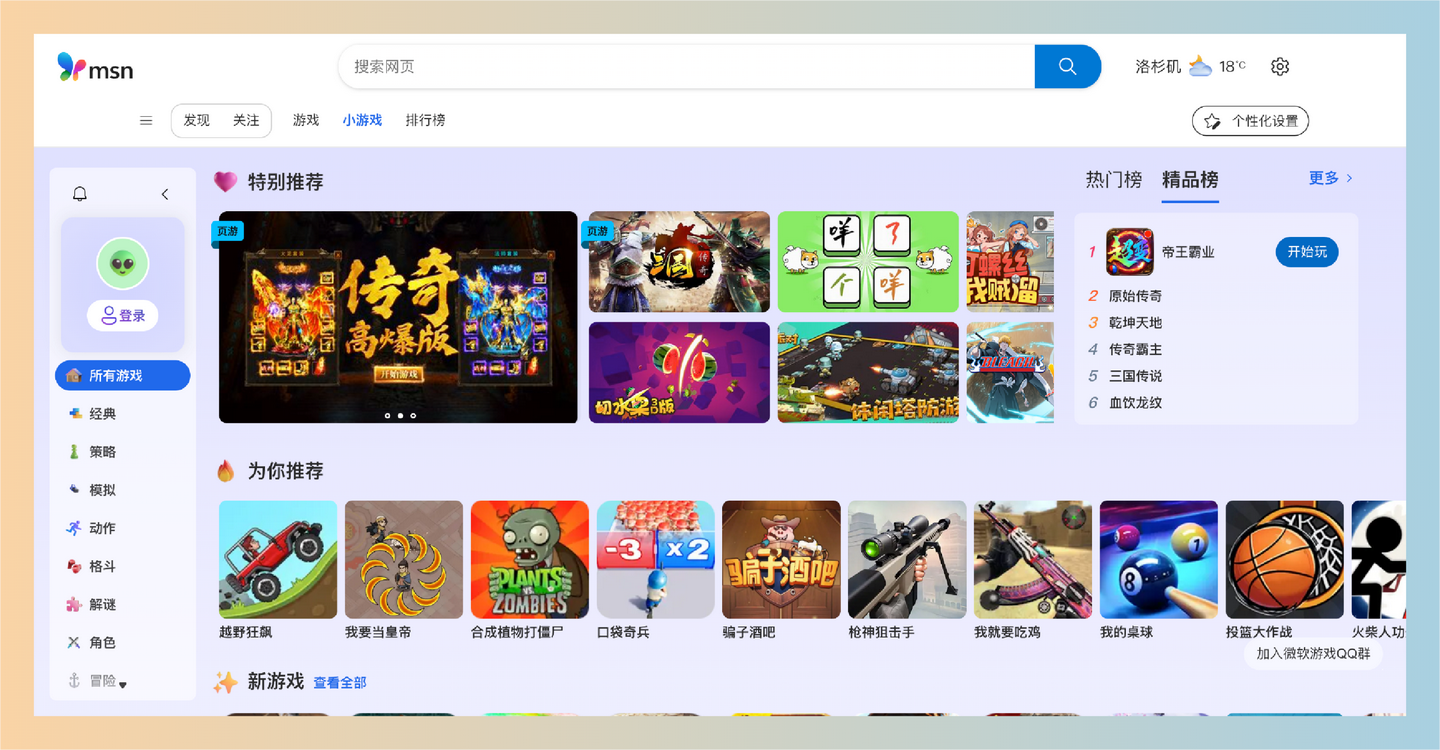
Task: Expand sidebar list with down arrow
Action: pos(123,685)
